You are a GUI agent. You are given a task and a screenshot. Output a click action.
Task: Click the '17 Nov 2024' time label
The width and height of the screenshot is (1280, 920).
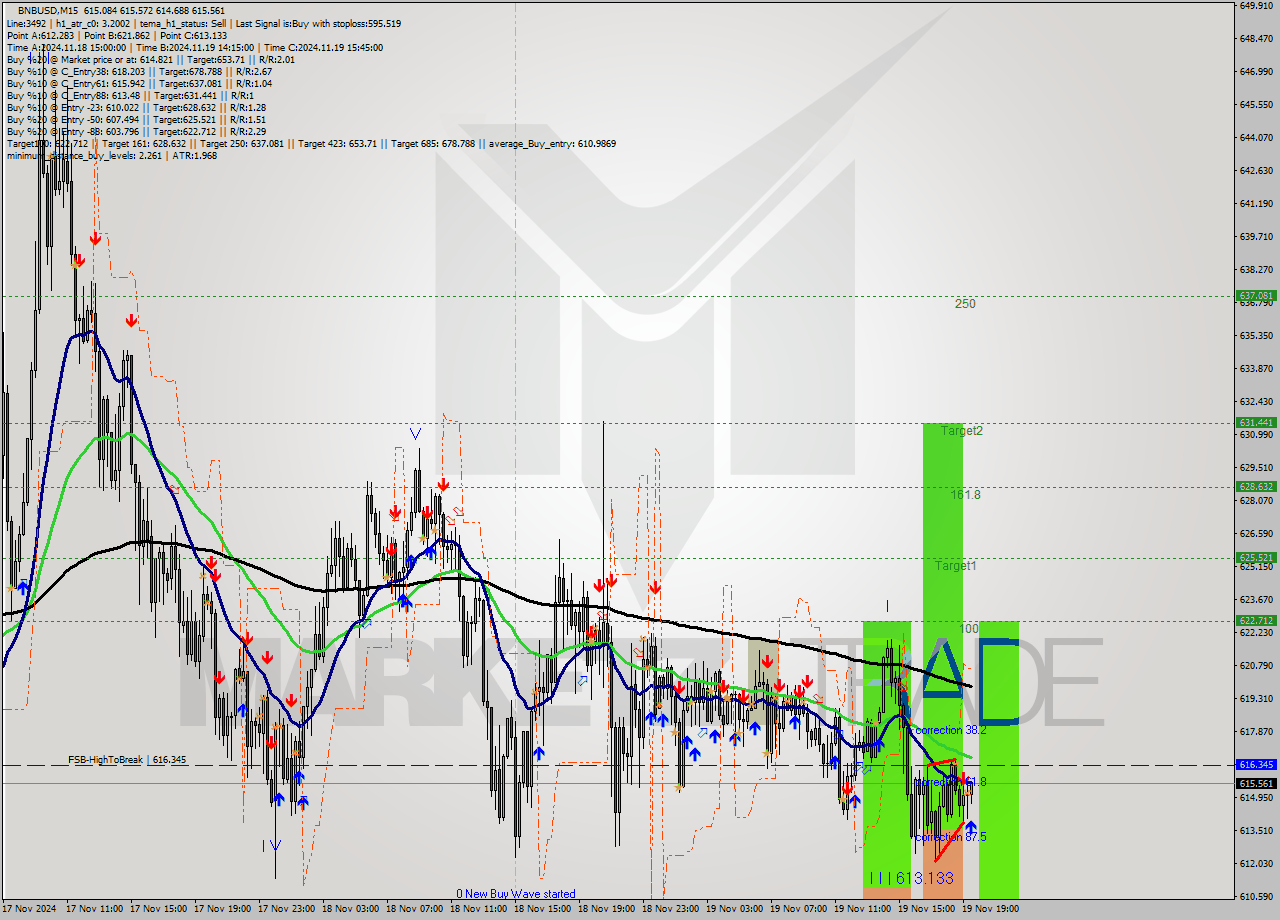[29, 910]
